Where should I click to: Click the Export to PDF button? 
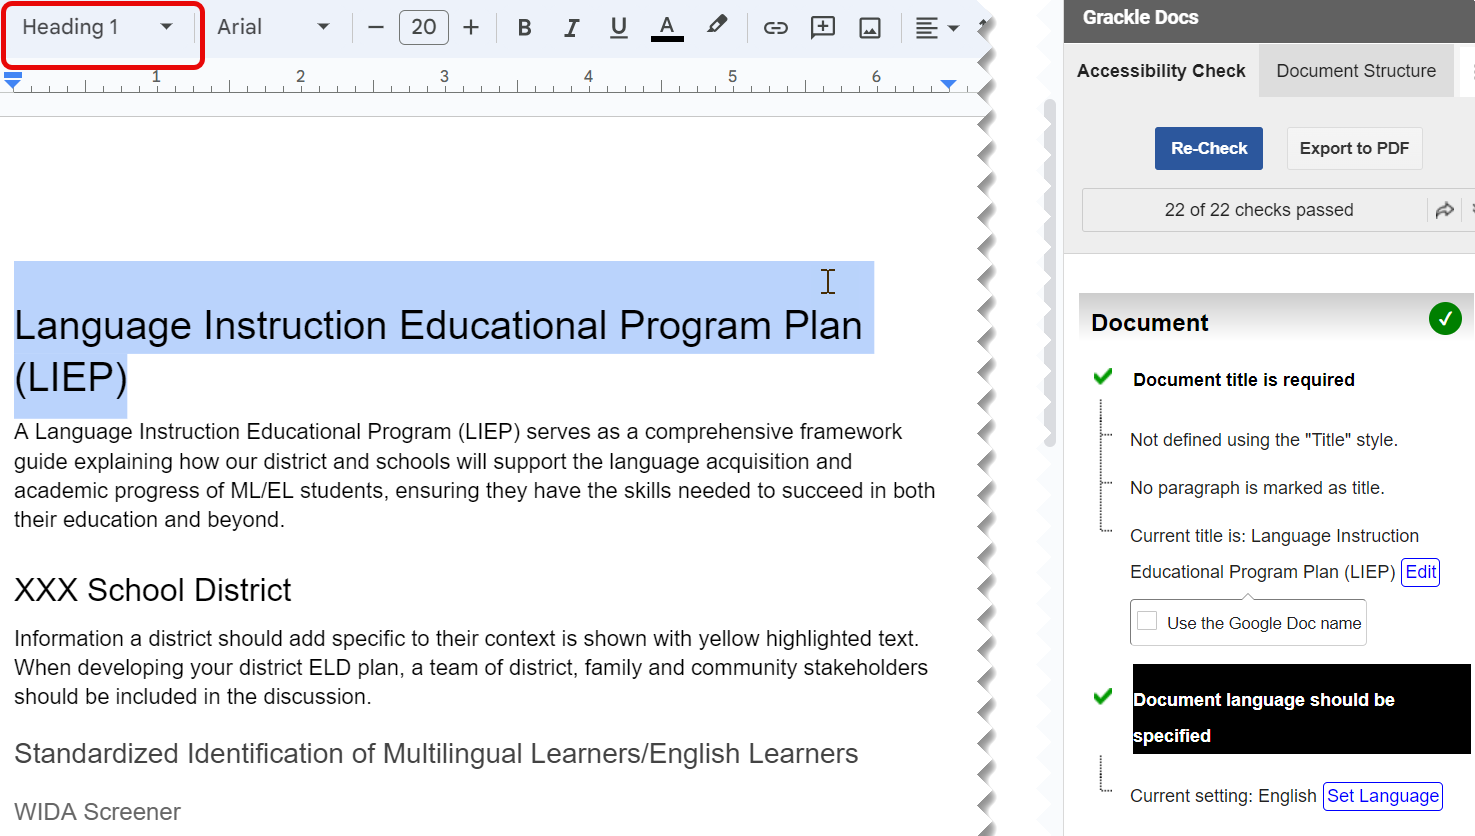point(1354,148)
